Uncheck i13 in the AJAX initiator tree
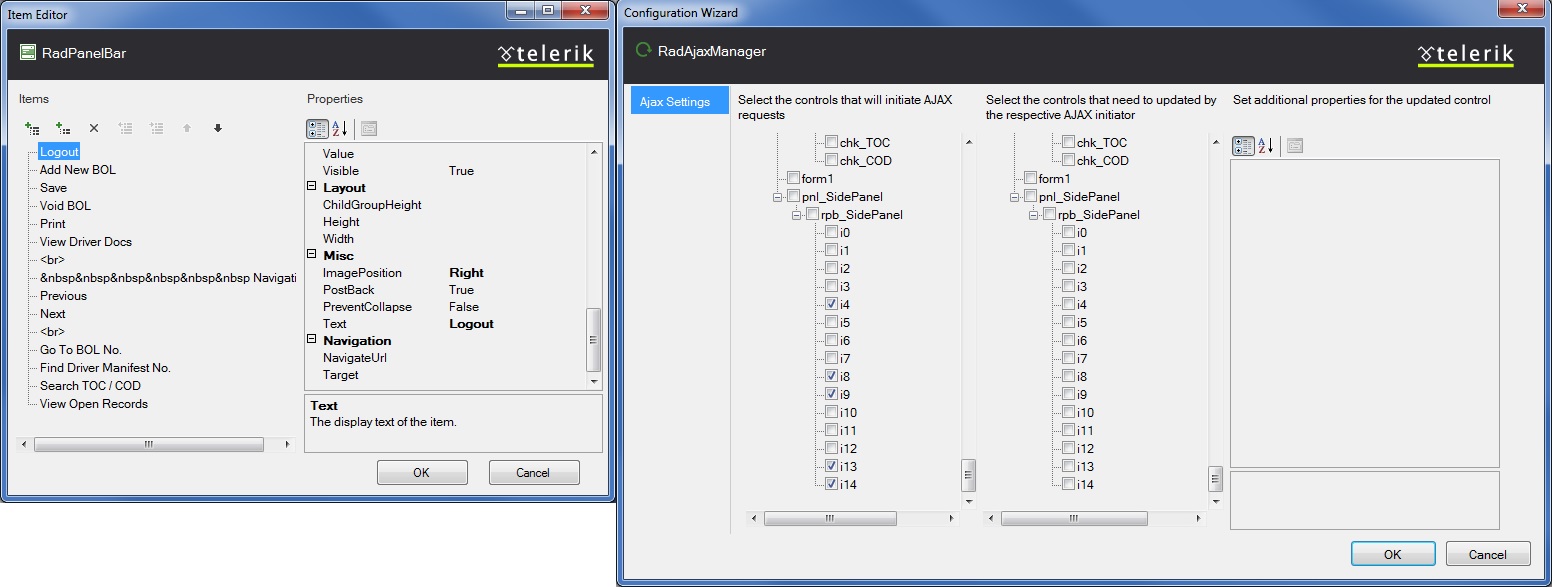 832,466
